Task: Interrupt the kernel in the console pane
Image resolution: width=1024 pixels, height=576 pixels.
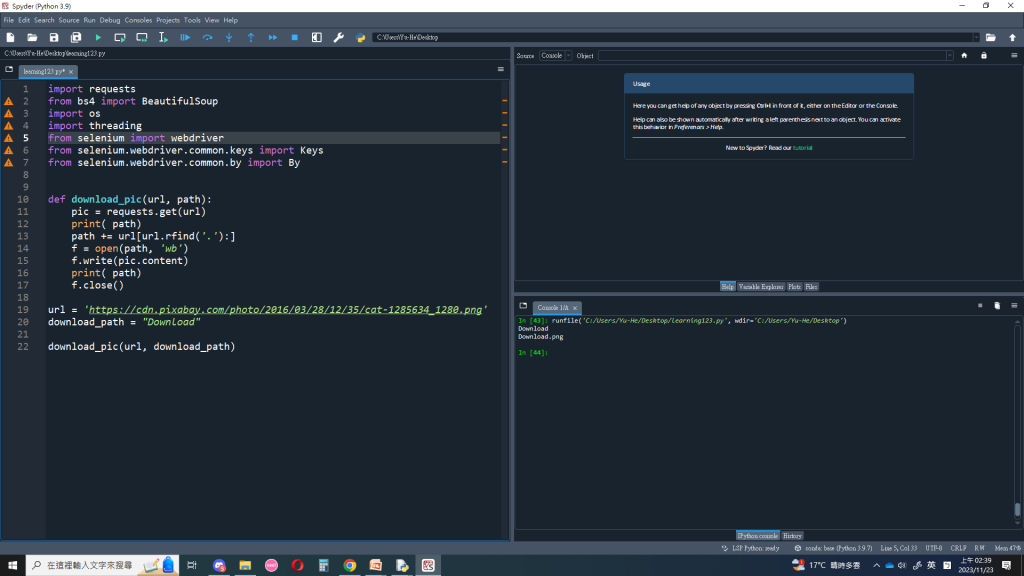Action: [980, 306]
